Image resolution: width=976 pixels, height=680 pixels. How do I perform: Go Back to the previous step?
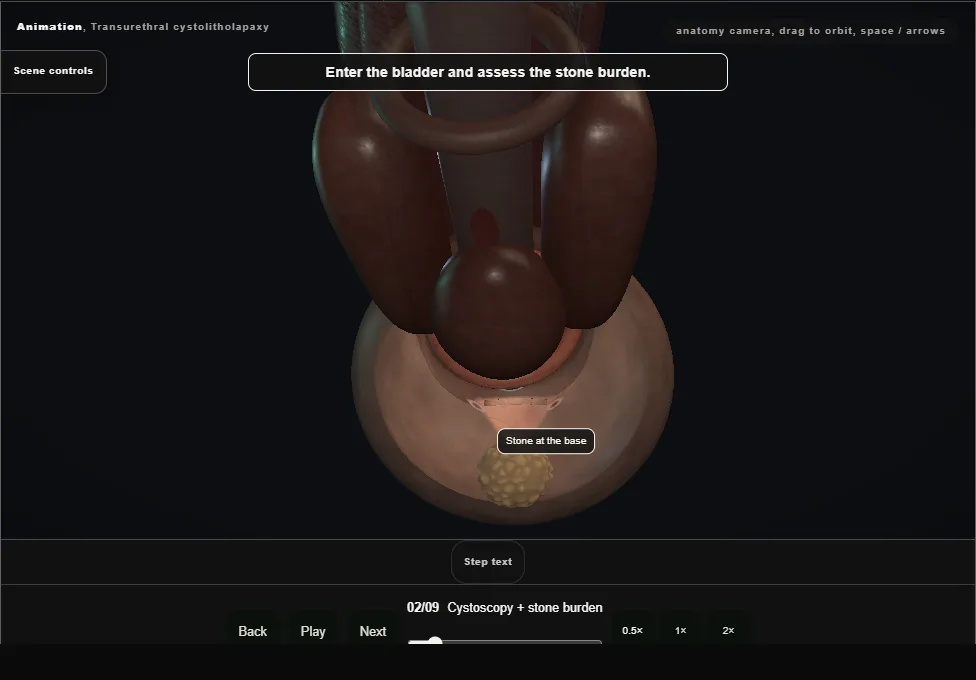[252, 631]
